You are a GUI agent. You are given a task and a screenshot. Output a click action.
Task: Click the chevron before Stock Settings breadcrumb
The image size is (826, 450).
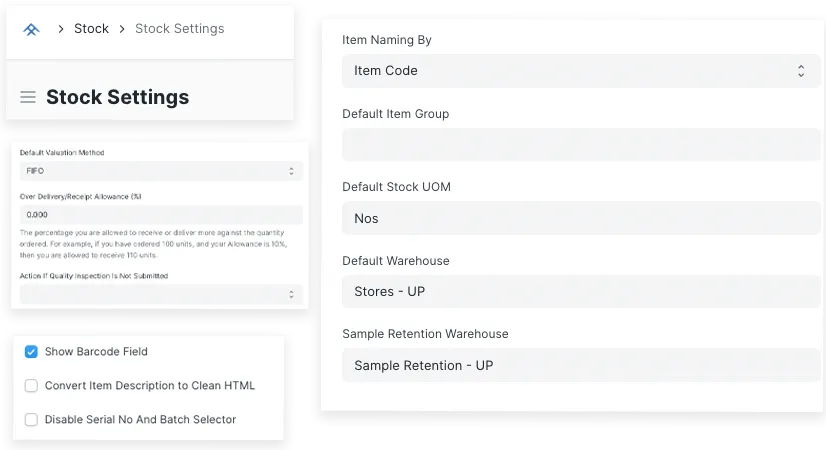coord(122,29)
